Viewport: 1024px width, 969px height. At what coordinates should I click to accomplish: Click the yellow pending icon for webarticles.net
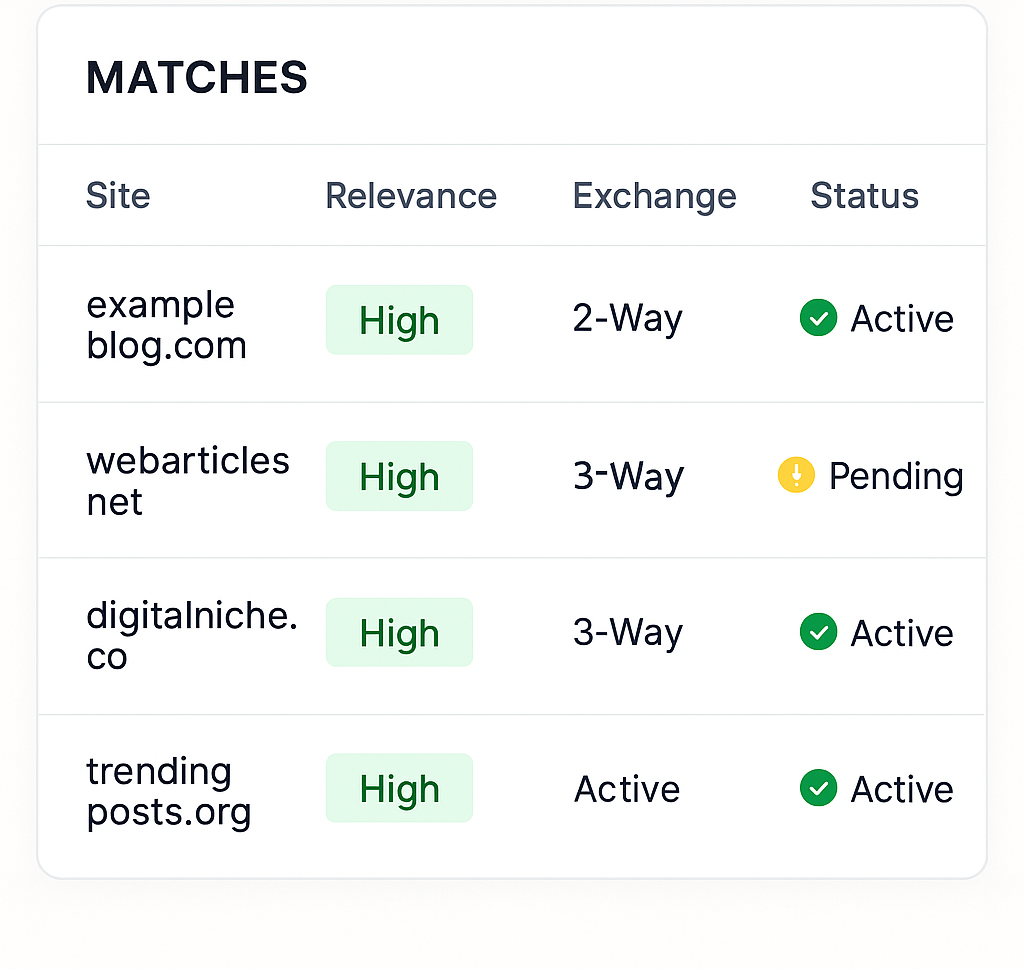(796, 475)
